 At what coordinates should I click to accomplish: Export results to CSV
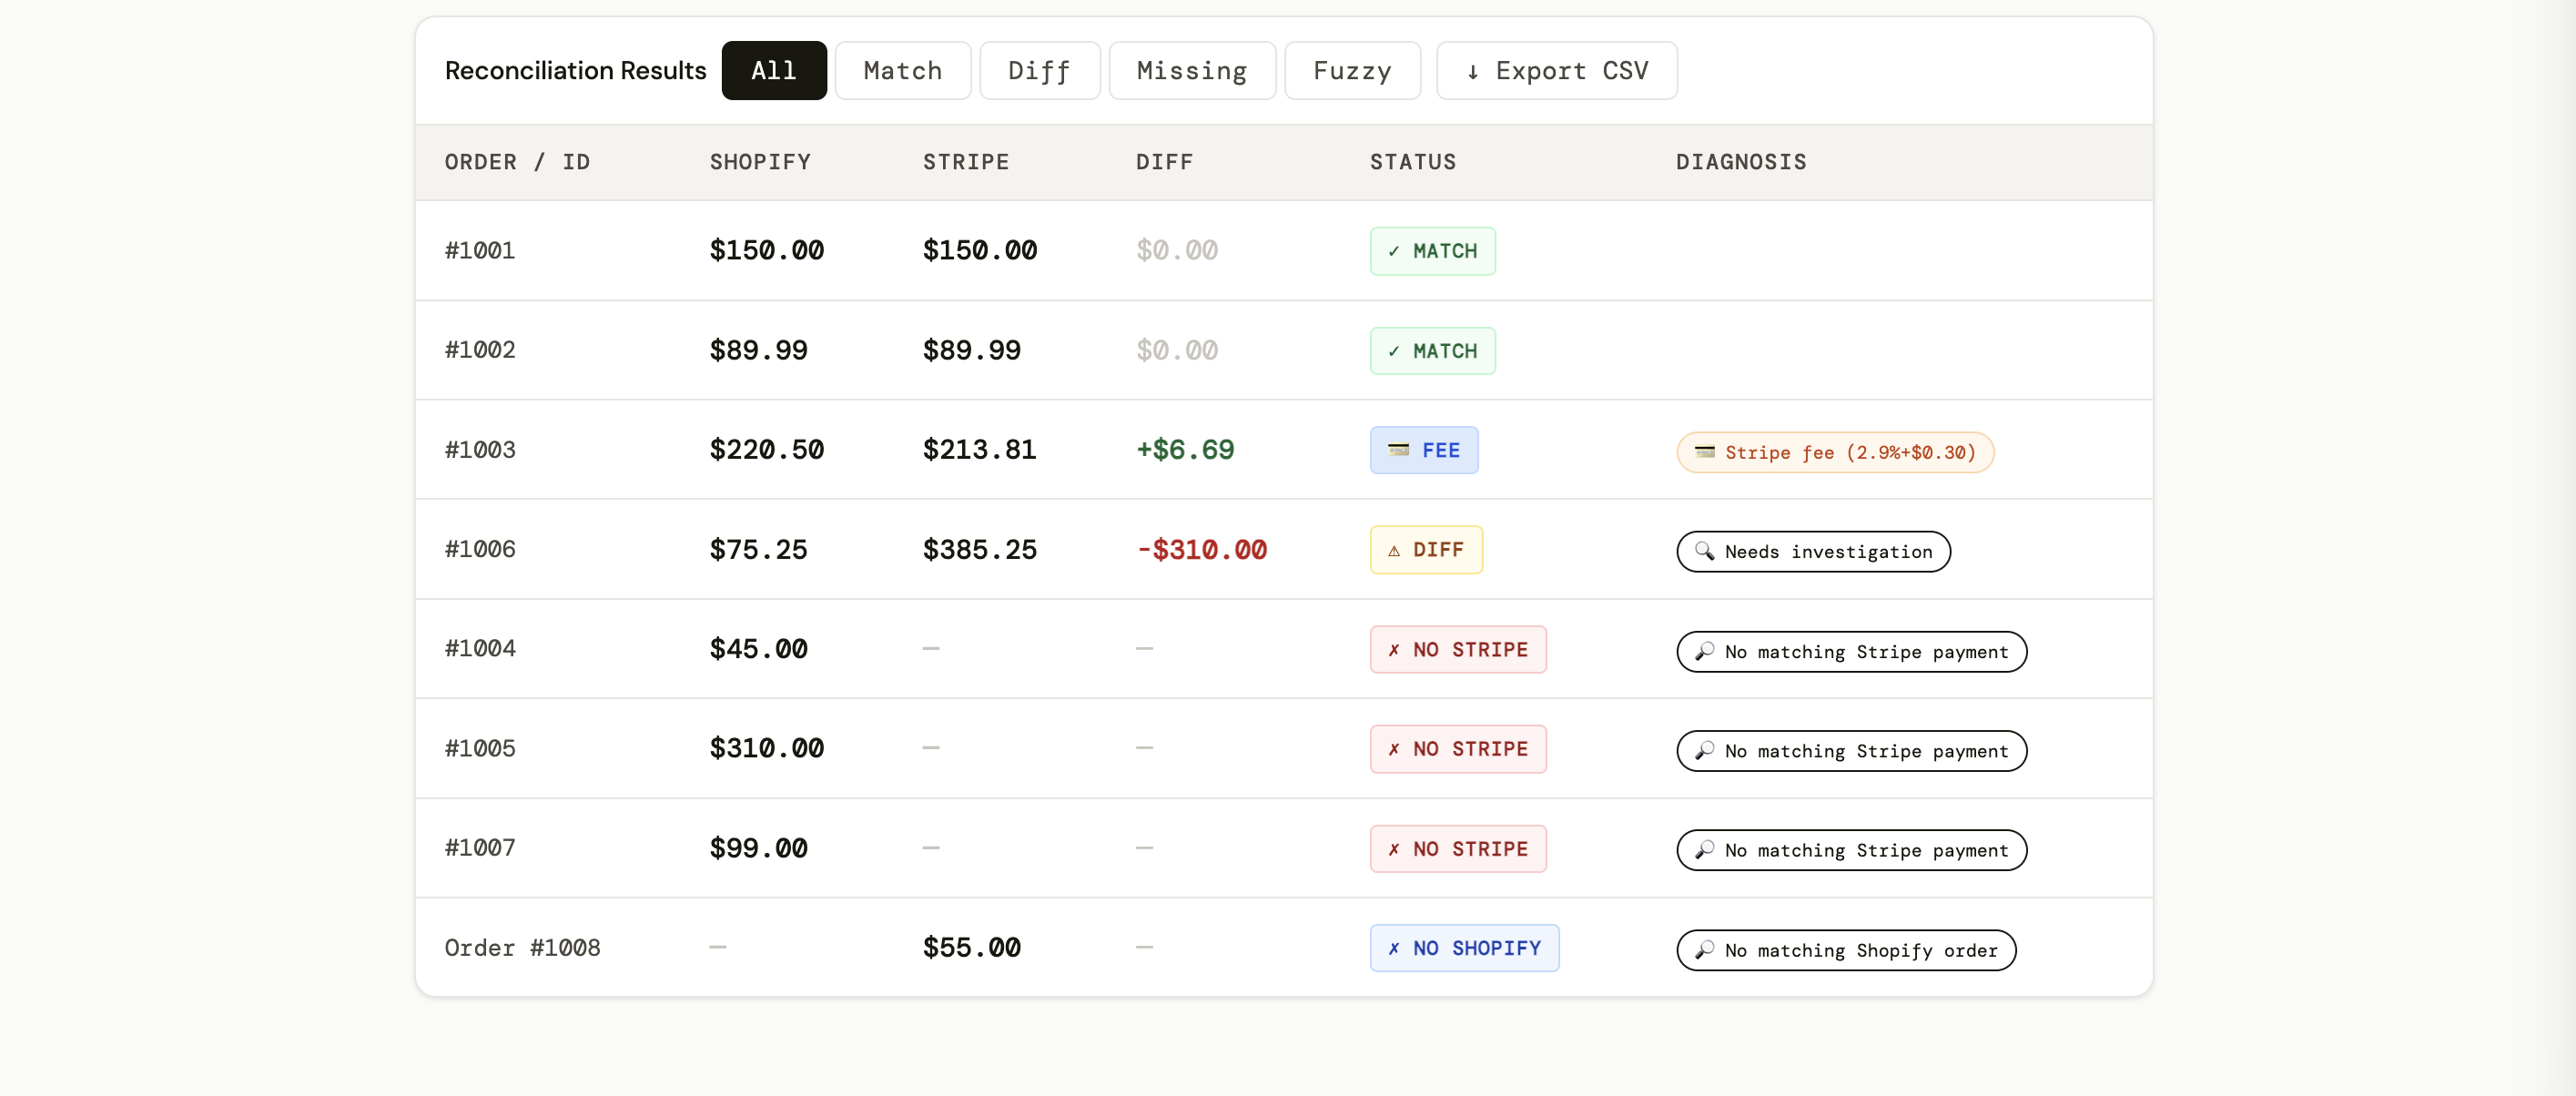tap(1556, 71)
